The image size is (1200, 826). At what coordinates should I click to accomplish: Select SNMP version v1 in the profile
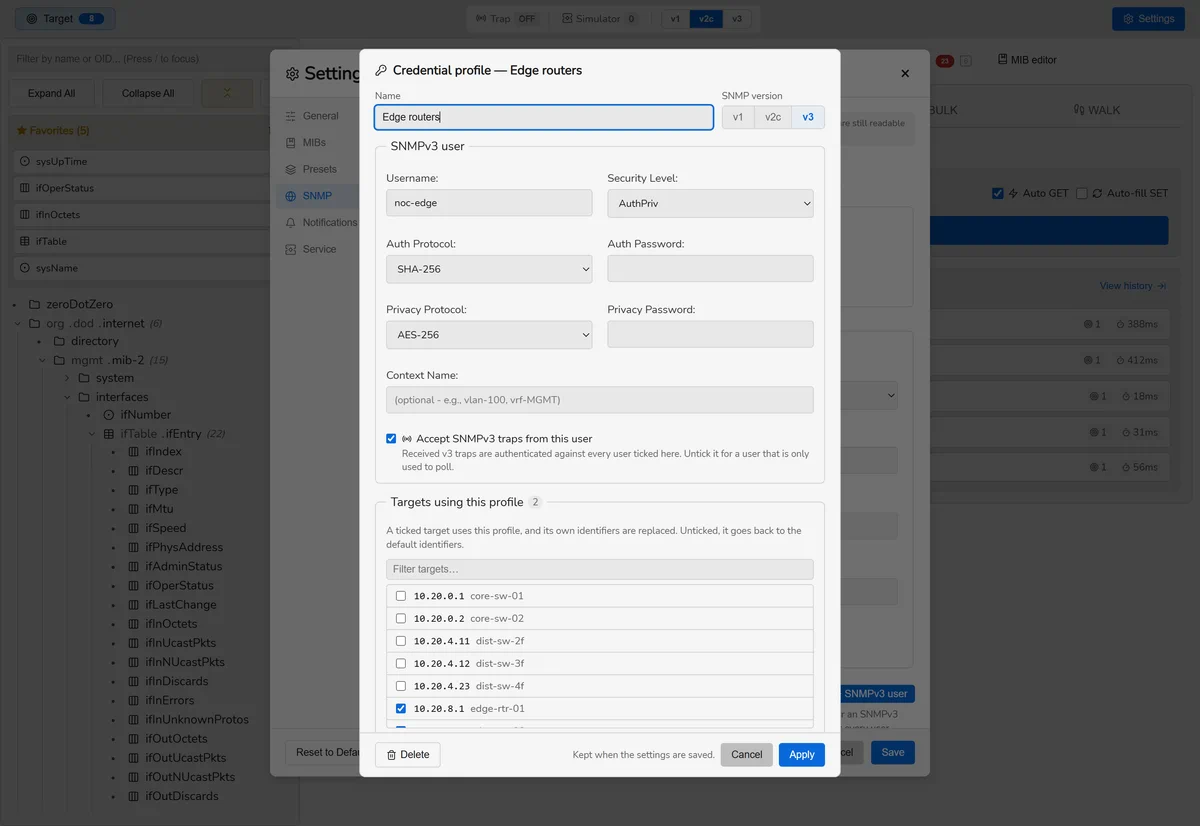pyautogui.click(x=738, y=117)
